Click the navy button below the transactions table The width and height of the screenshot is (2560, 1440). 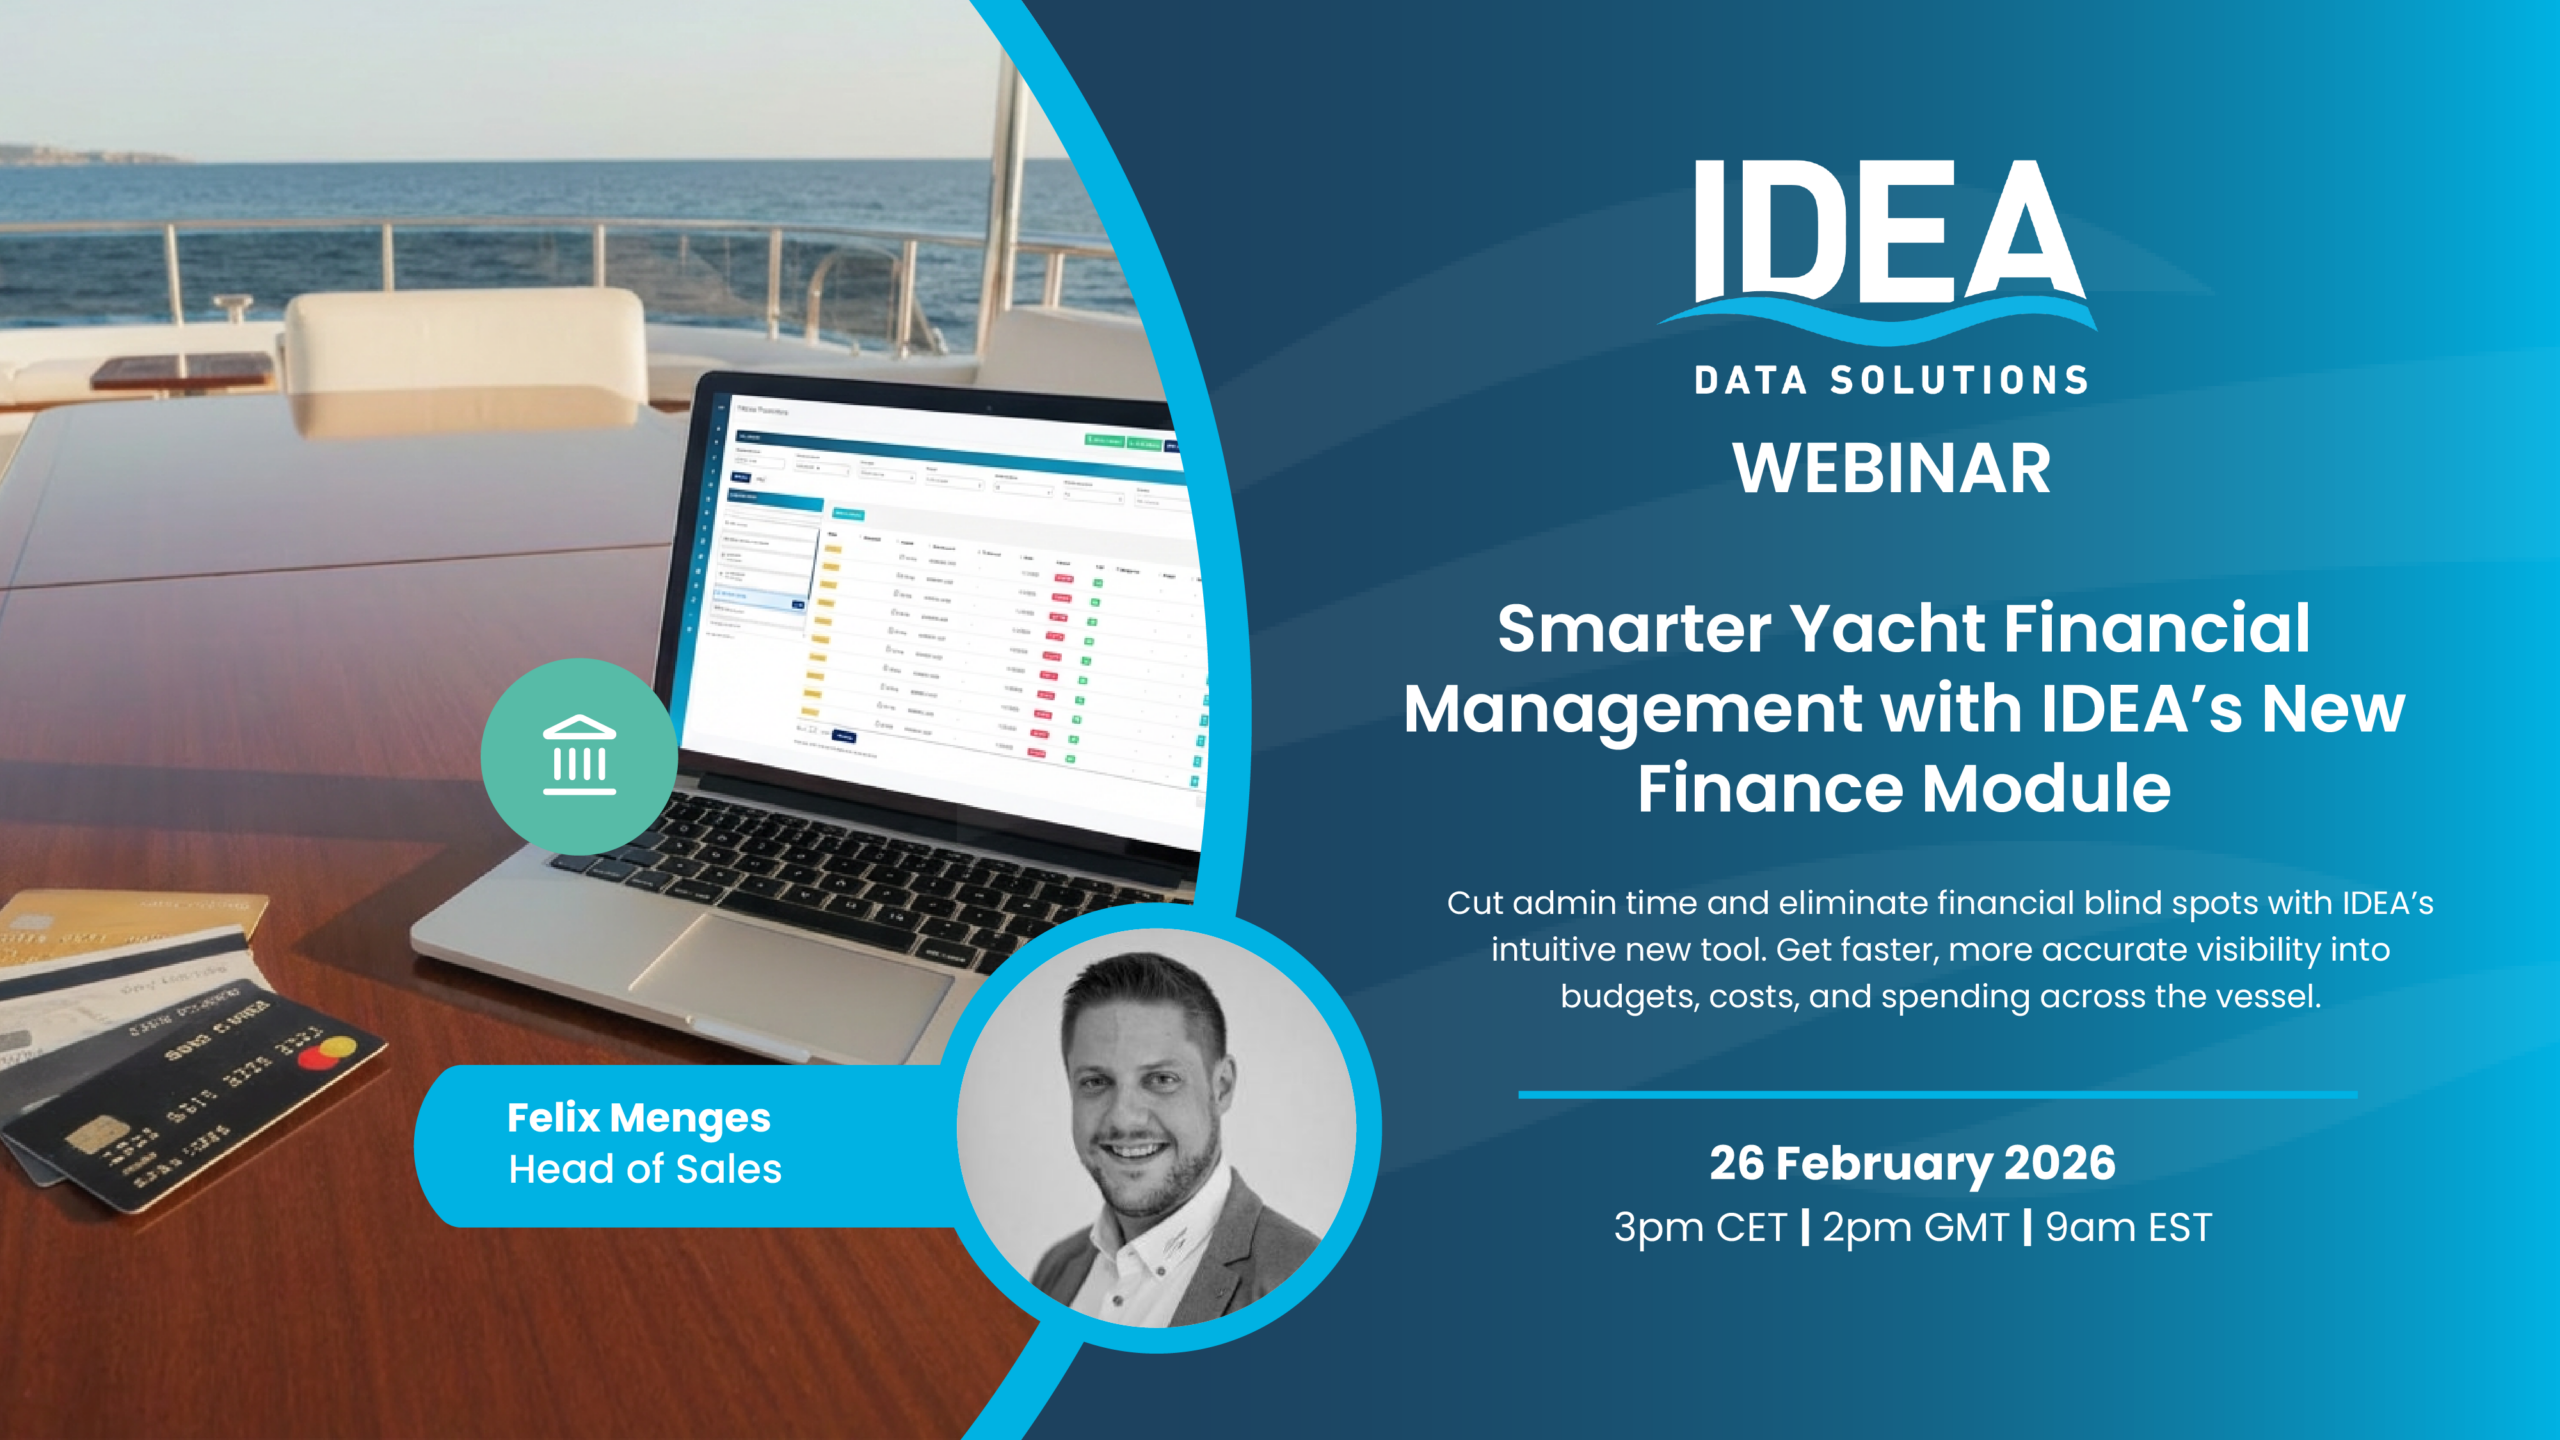(845, 738)
